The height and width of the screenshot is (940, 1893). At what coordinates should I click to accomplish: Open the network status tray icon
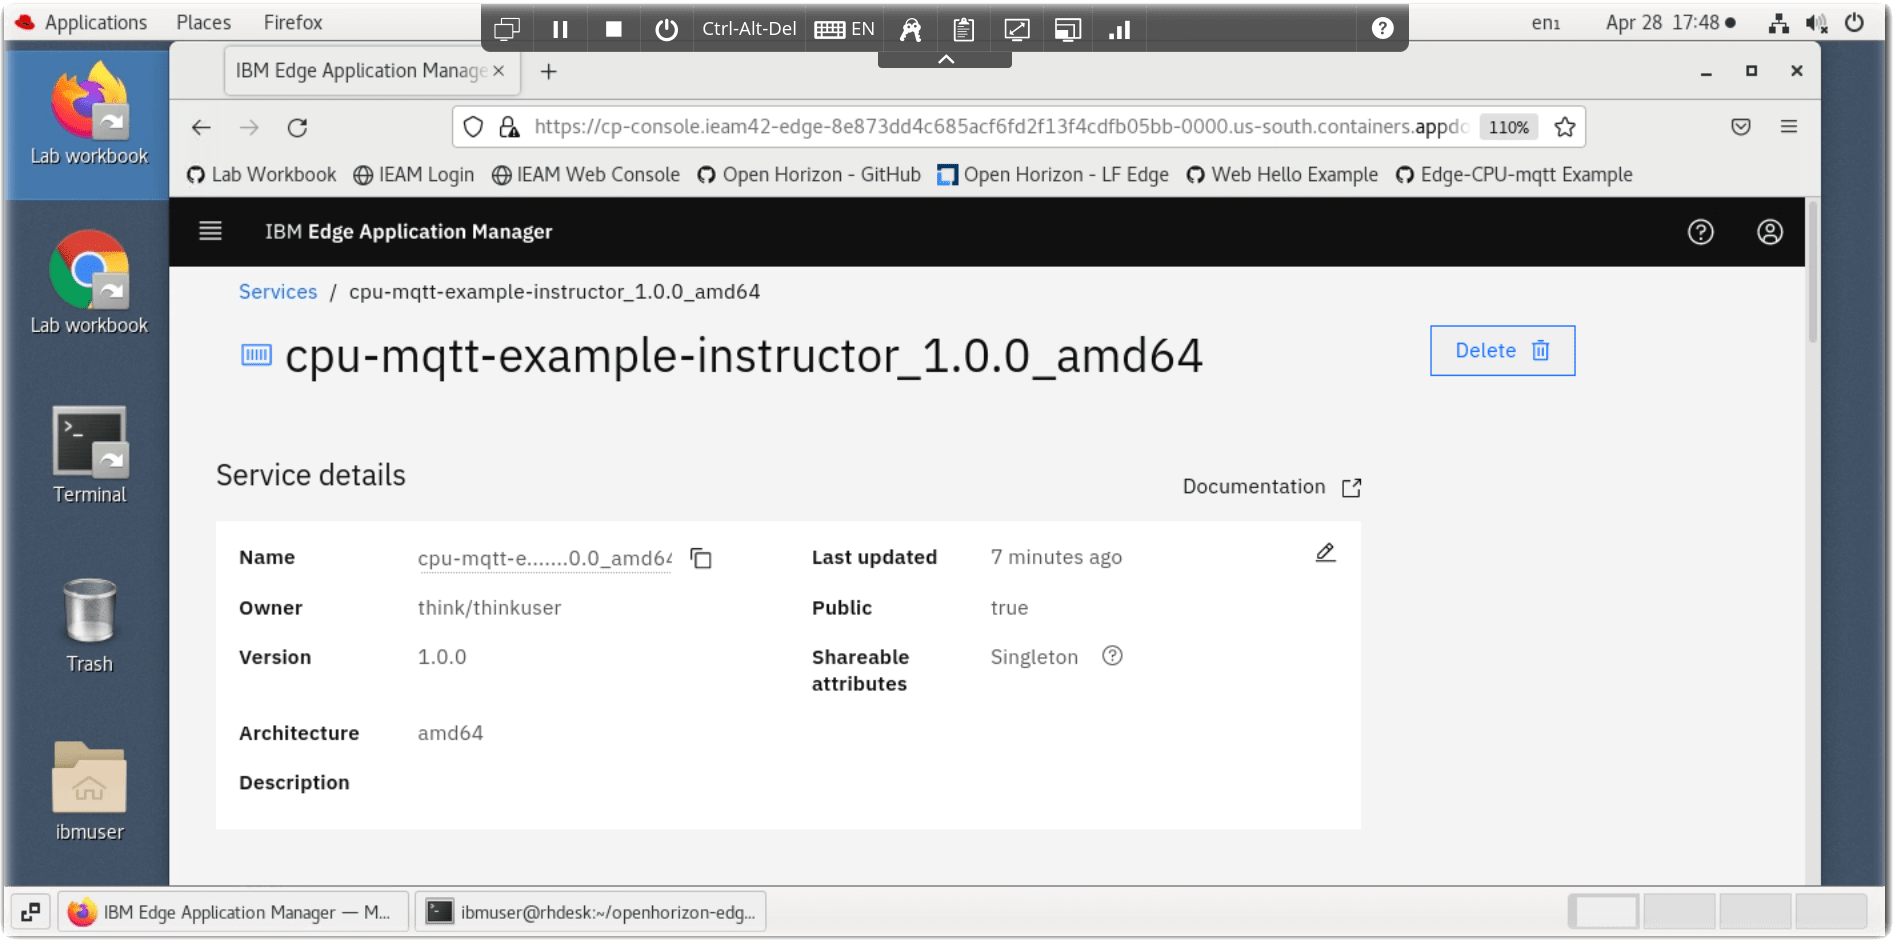pos(1778,23)
